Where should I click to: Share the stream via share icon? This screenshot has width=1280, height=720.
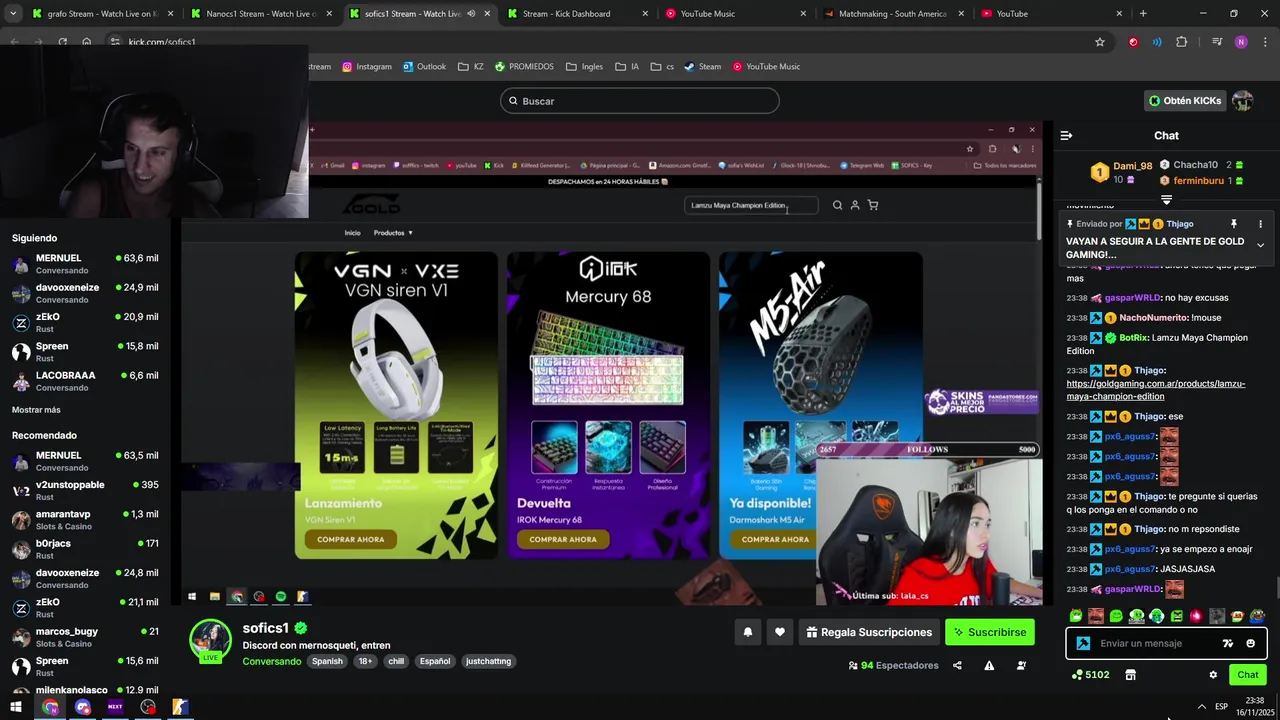click(957, 665)
